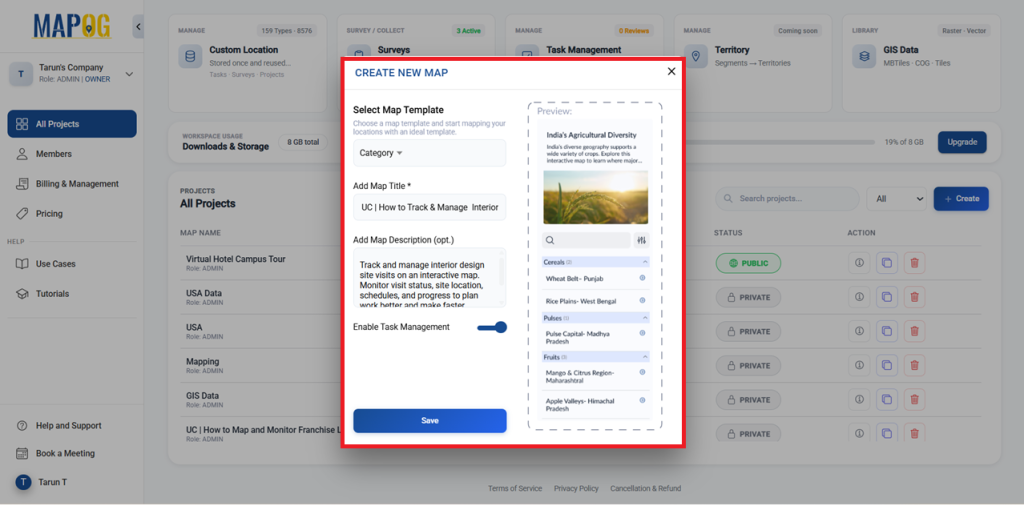Open the Members page
The width and height of the screenshot is (1024, 506).
(x=53, y=154)
